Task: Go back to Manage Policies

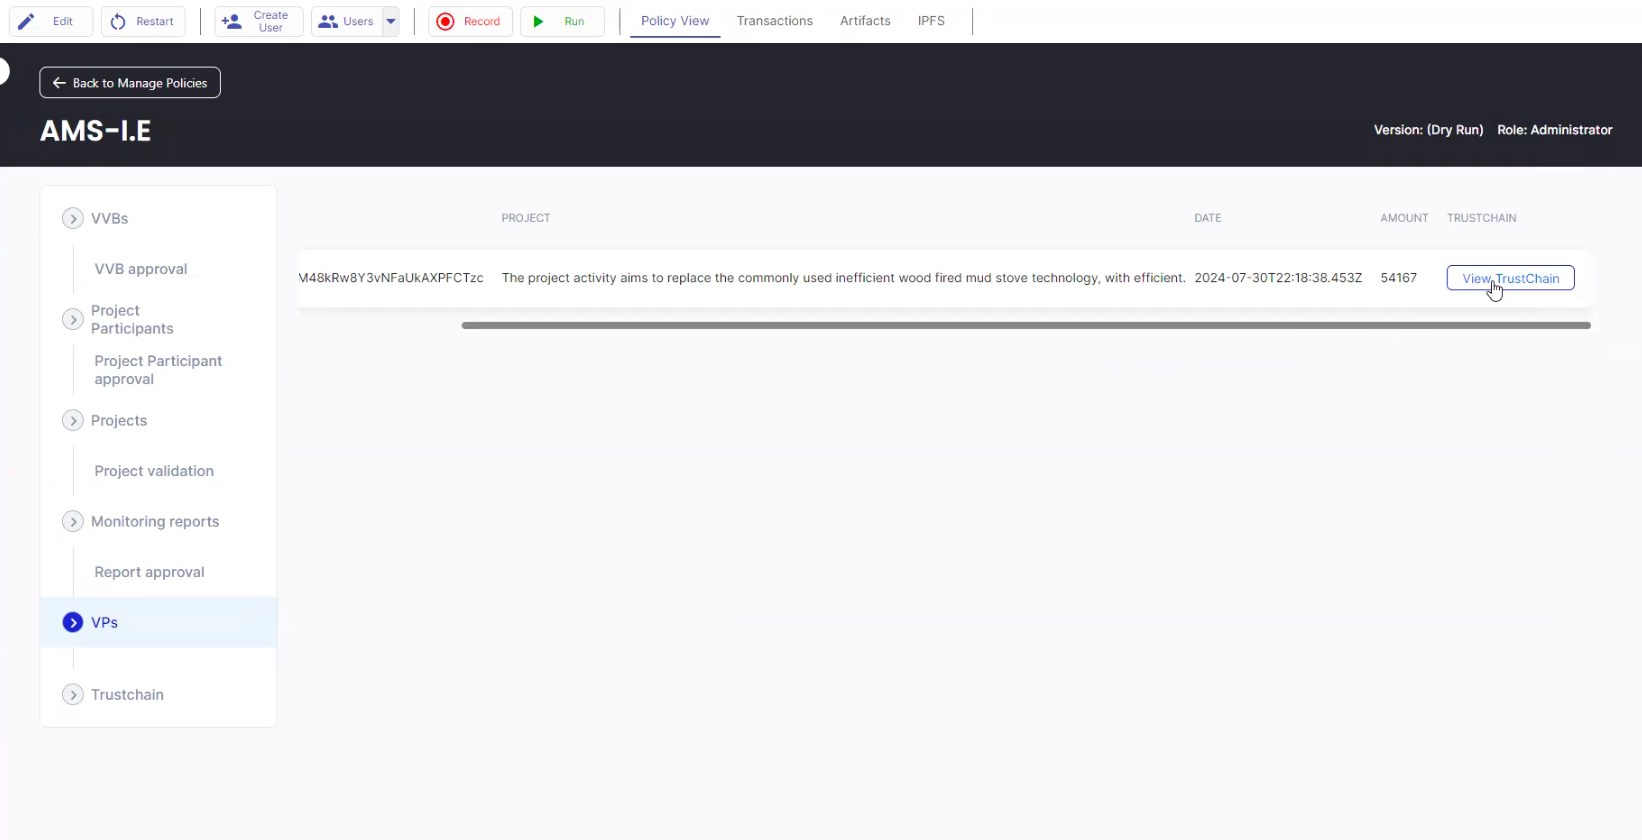Action: pyautogui.click(x=130, y=83)
